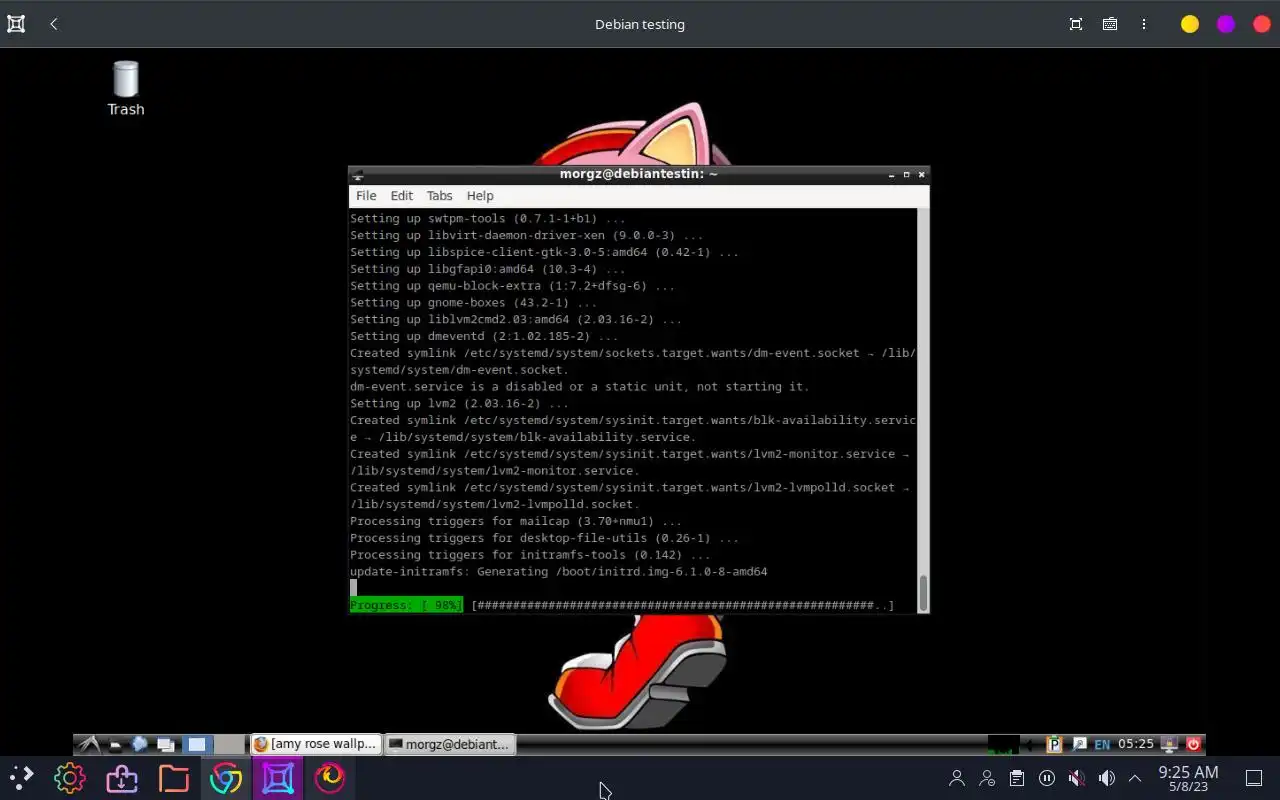
Task: Open the three-dot menu in Boxes header
Action: [1144, 24]
